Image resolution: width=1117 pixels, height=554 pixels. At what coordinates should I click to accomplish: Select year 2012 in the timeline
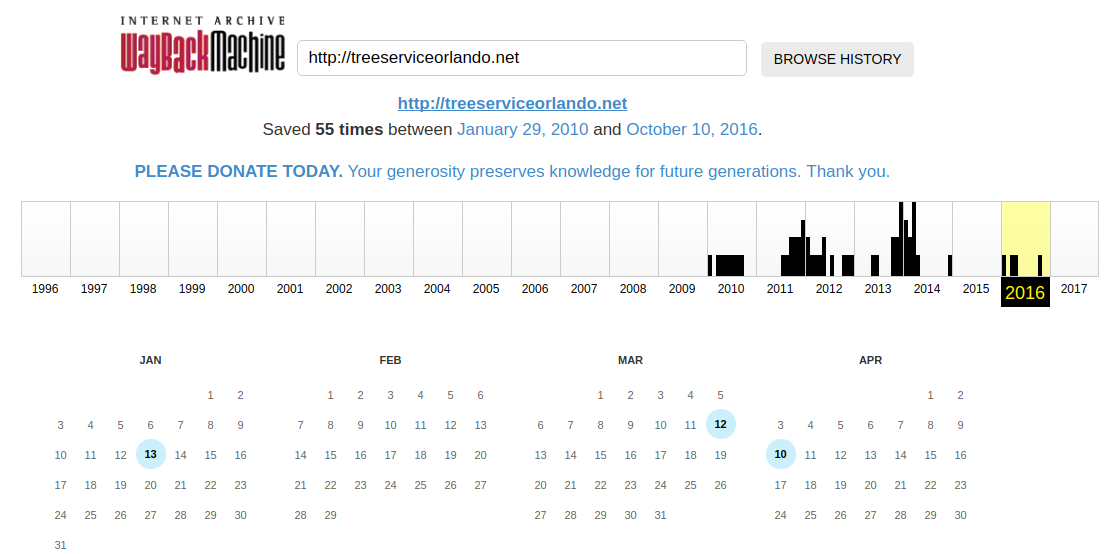[829, 288]
